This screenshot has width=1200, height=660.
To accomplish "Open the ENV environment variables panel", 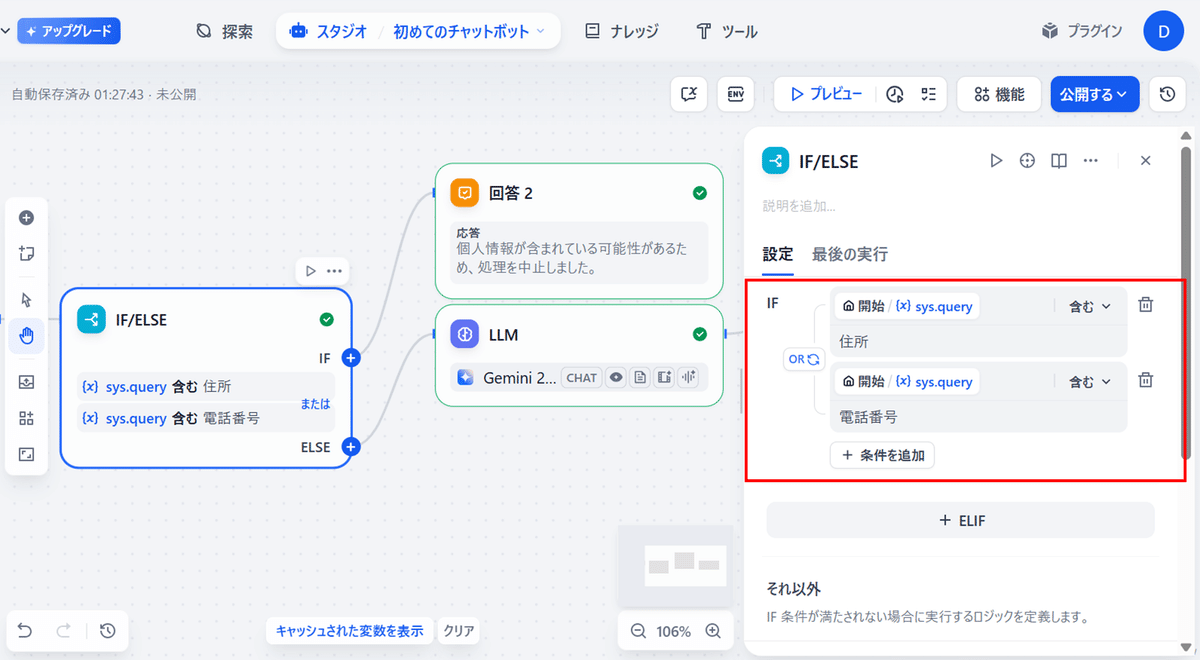I will [x=736, y=94].
